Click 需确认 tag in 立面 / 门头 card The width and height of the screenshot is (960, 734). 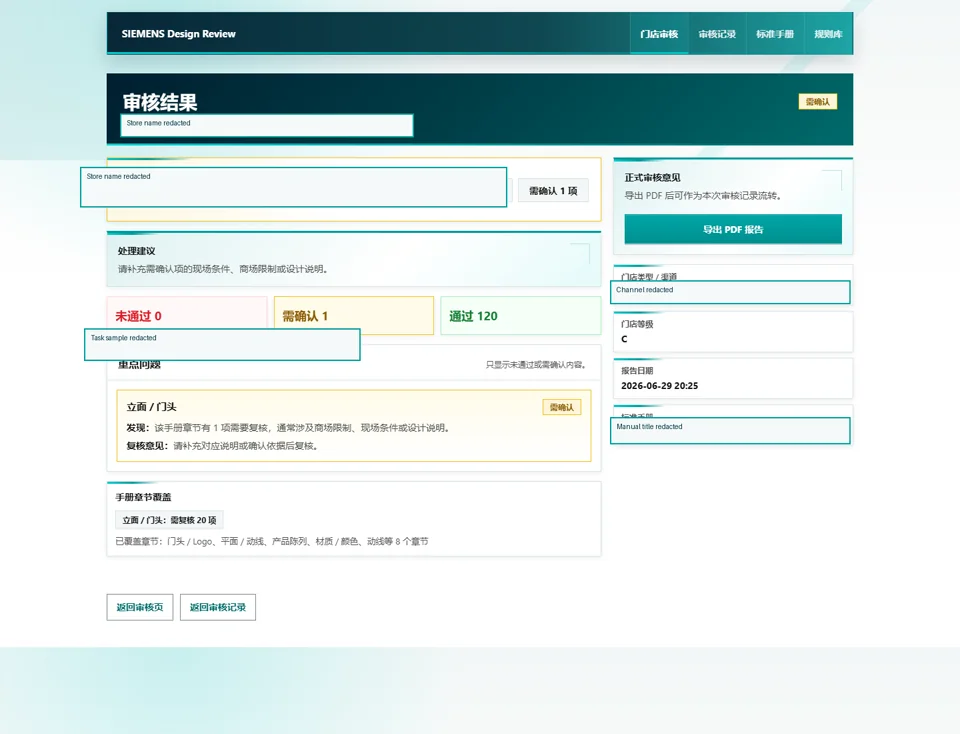click(x=561, y=407)
